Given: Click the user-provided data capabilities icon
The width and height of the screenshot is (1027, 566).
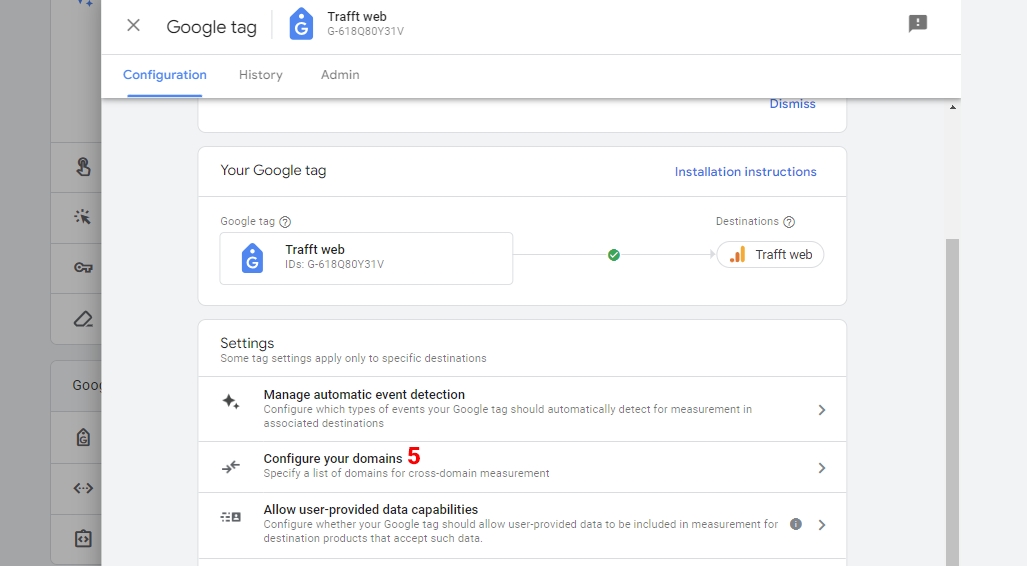Looking at the screenshot, I should click(x=231, y=517).
